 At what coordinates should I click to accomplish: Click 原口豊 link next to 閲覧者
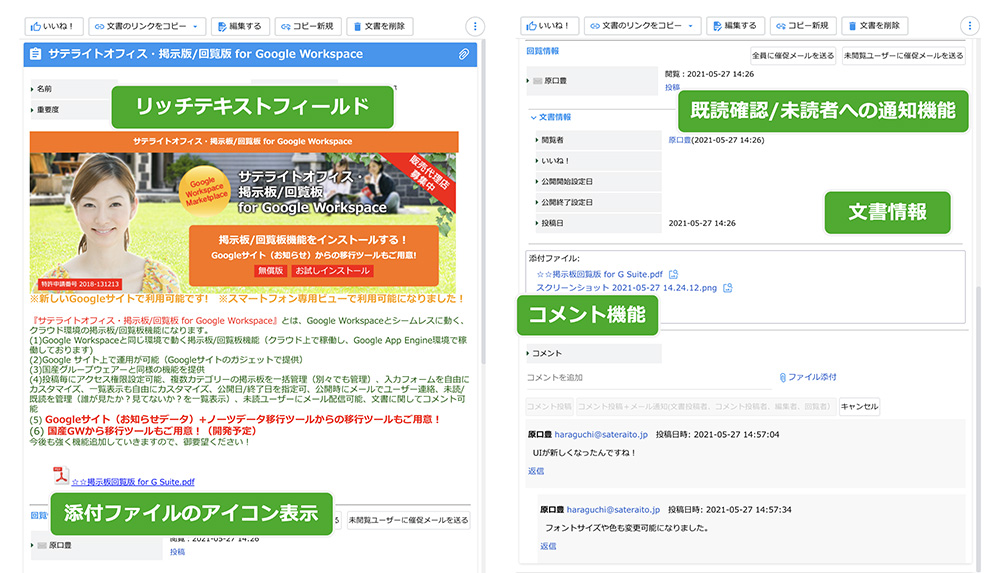point(680,140)
